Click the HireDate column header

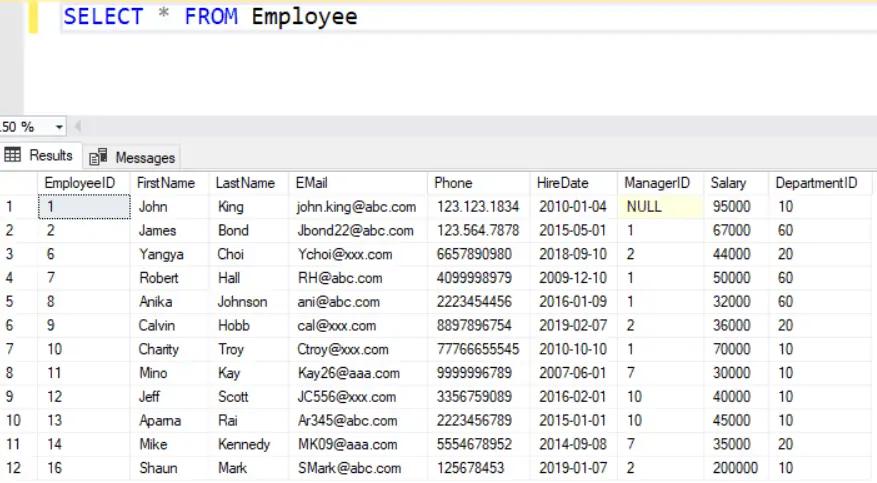(x=563, y=183)
